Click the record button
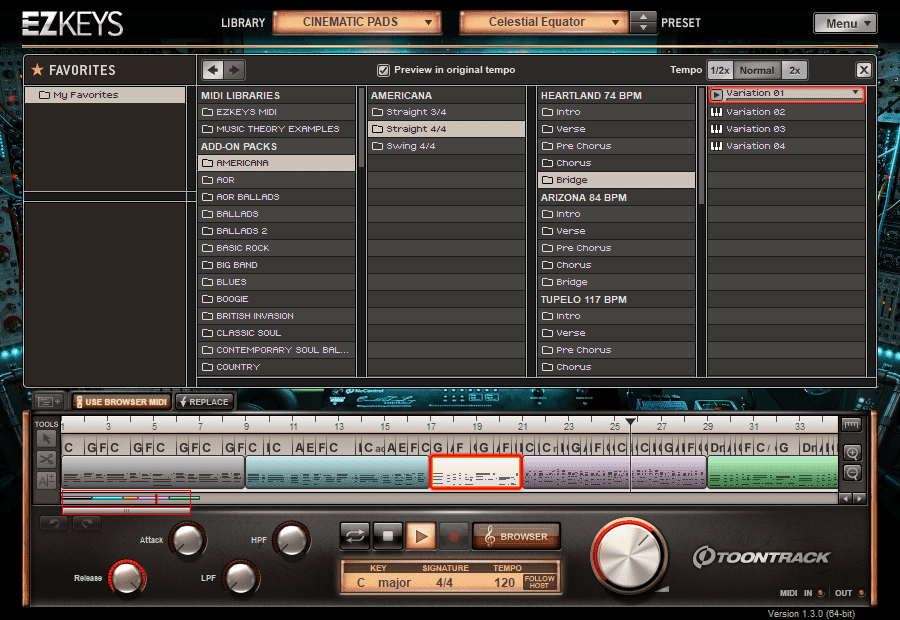The image size is (900, 620). click(x=453, y=536)
